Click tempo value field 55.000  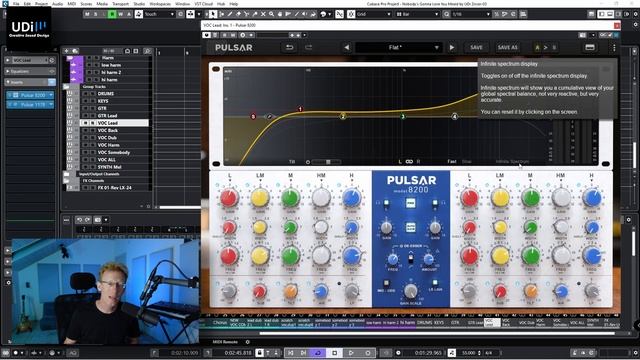click(469, 353)
